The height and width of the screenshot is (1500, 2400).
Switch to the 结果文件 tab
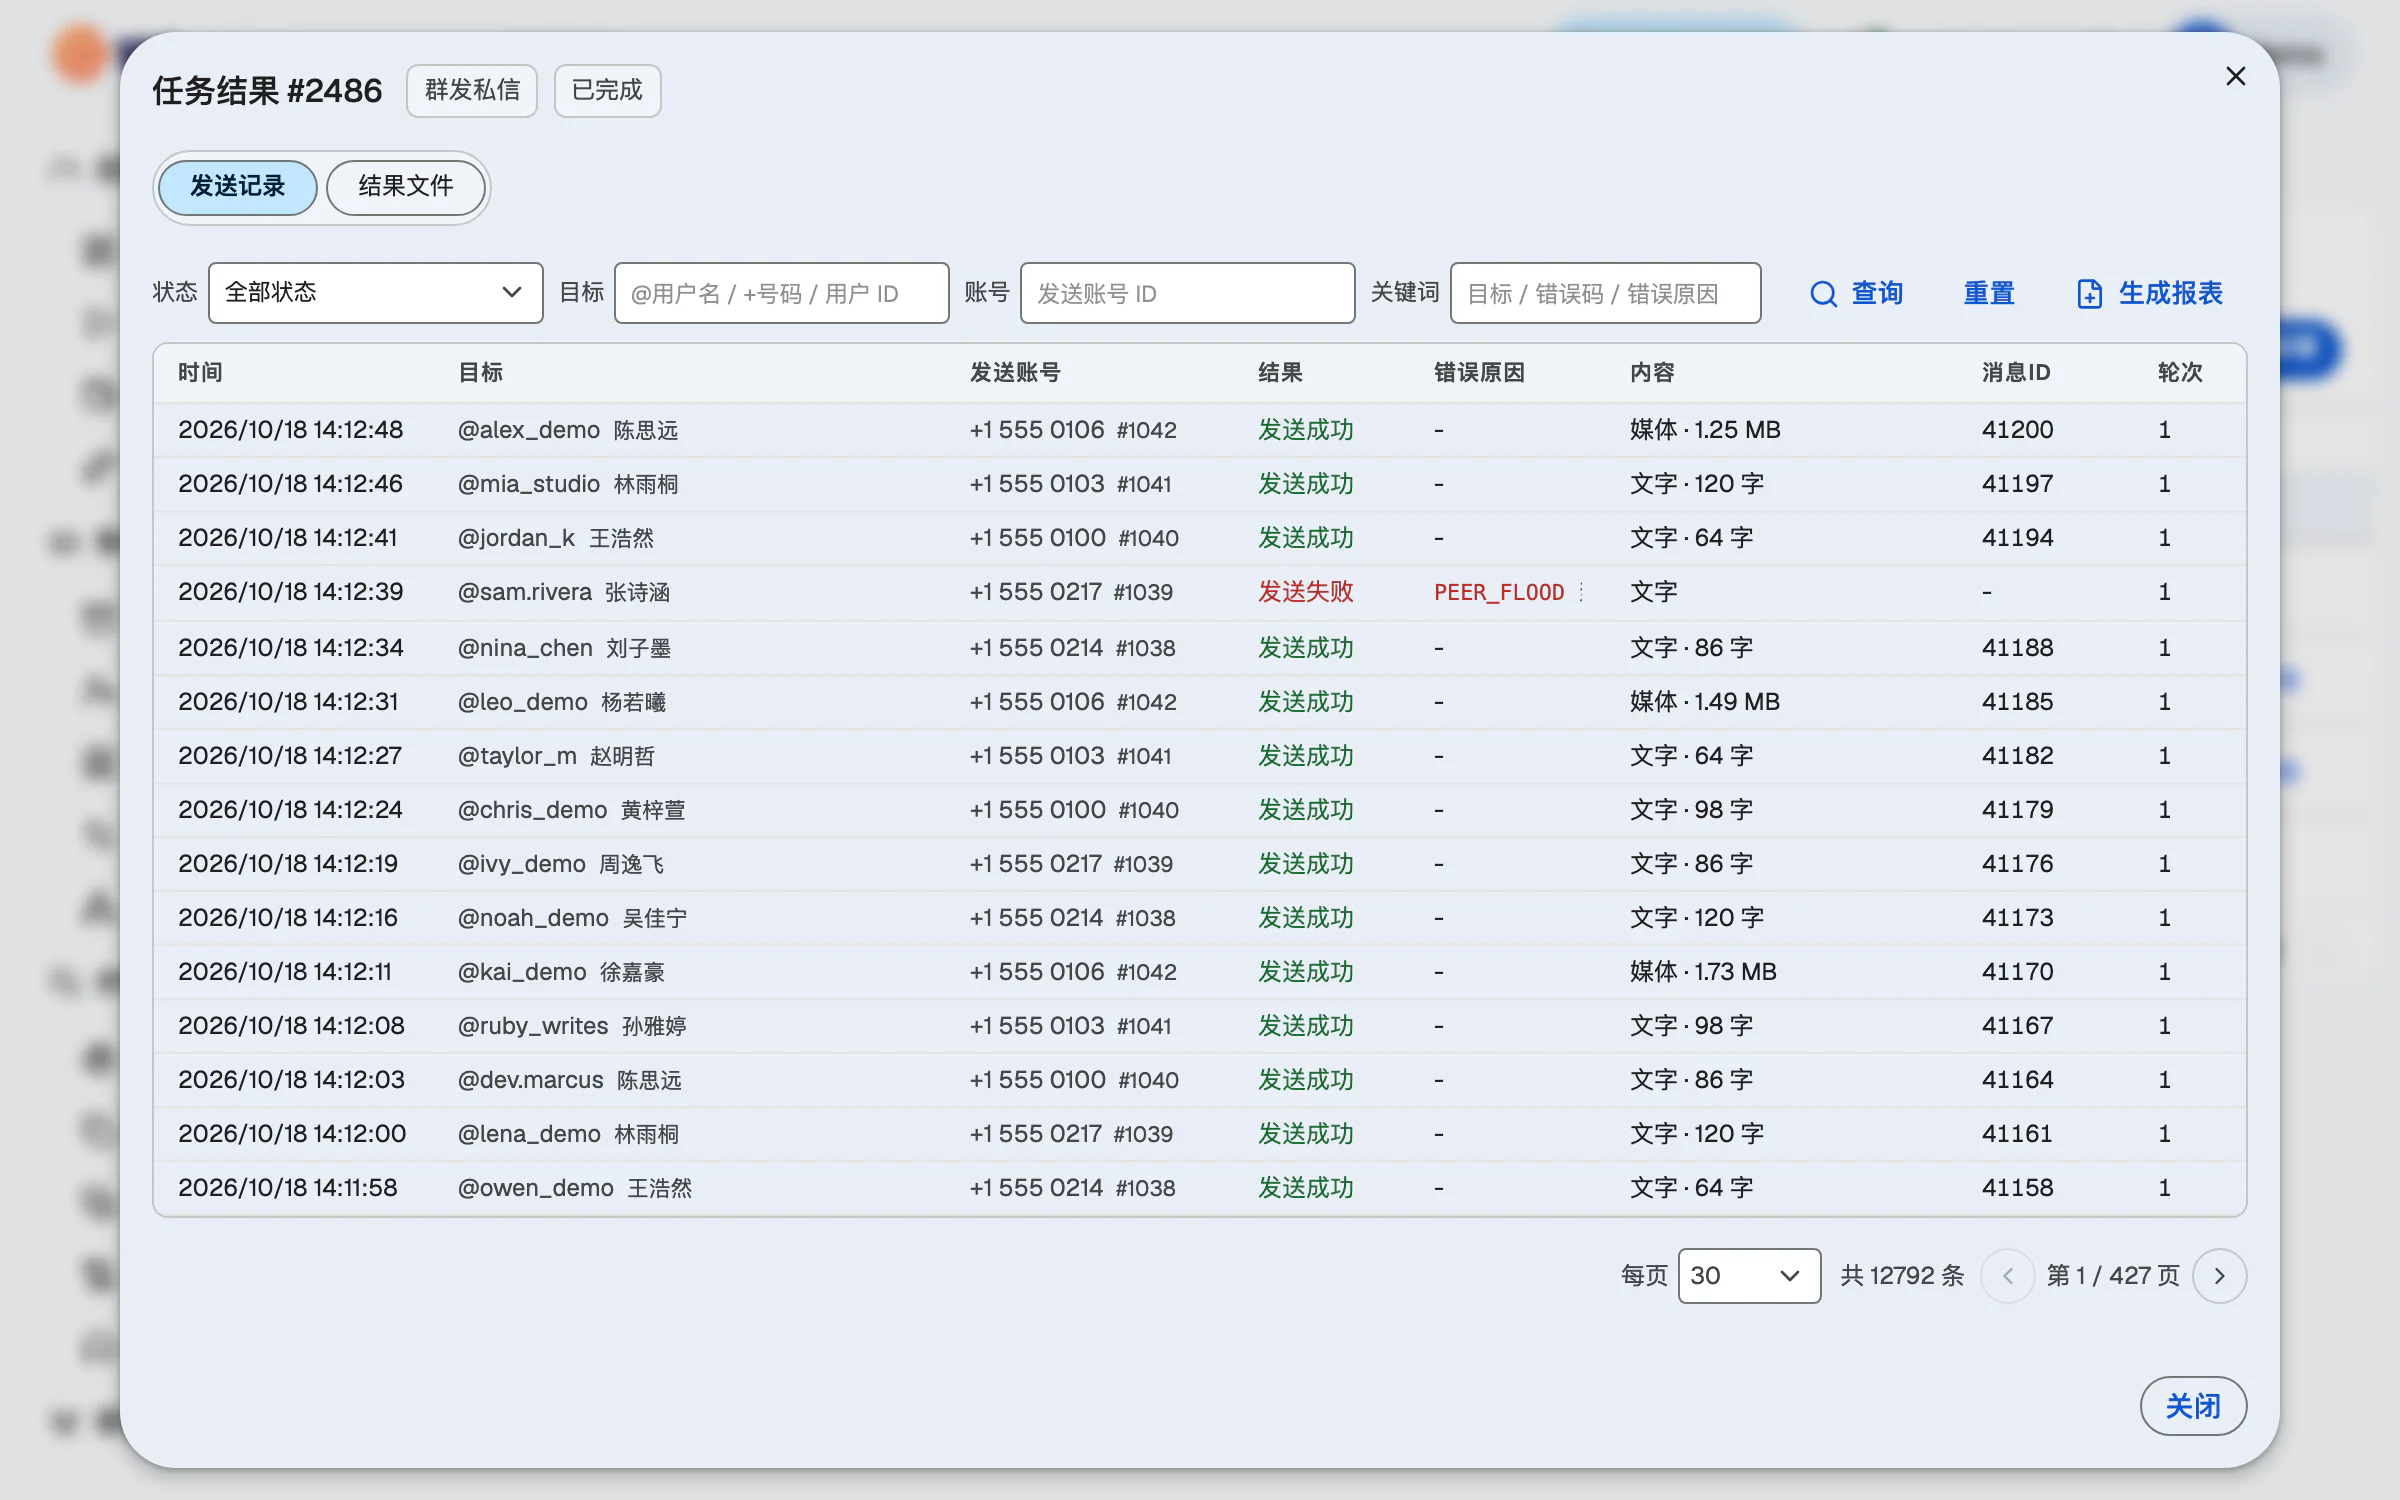[405, 187]
